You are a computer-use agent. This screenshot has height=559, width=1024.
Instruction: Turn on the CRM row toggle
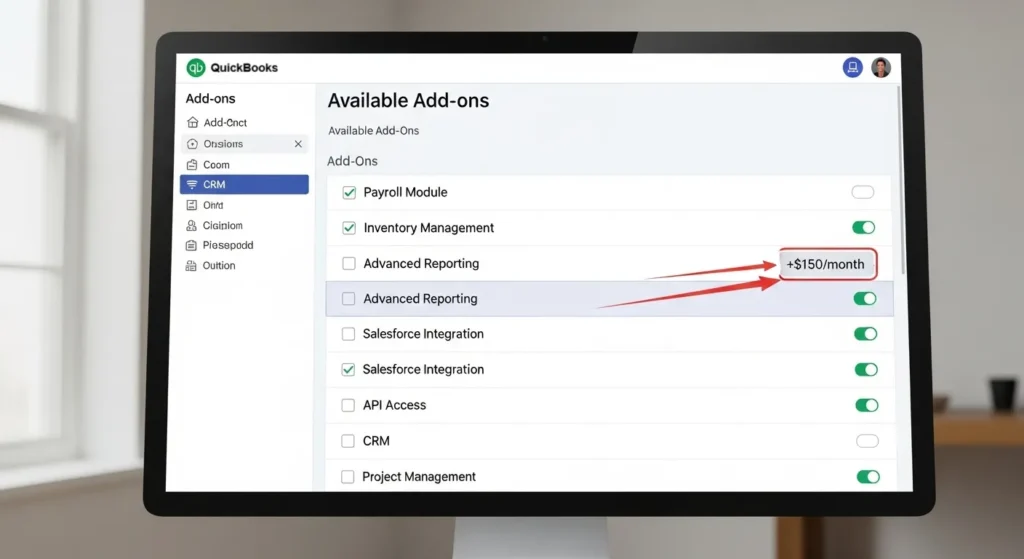(867, 441)
